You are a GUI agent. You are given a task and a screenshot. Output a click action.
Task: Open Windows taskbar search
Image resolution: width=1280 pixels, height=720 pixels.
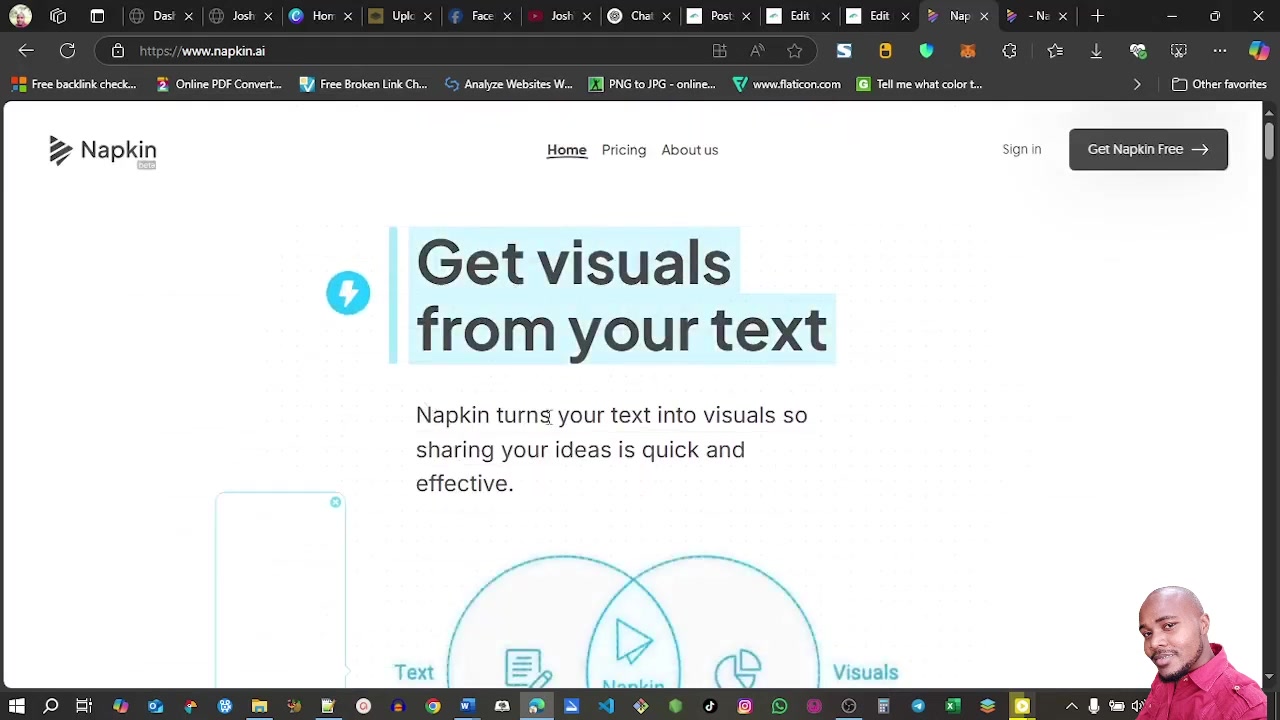point(51,707)
